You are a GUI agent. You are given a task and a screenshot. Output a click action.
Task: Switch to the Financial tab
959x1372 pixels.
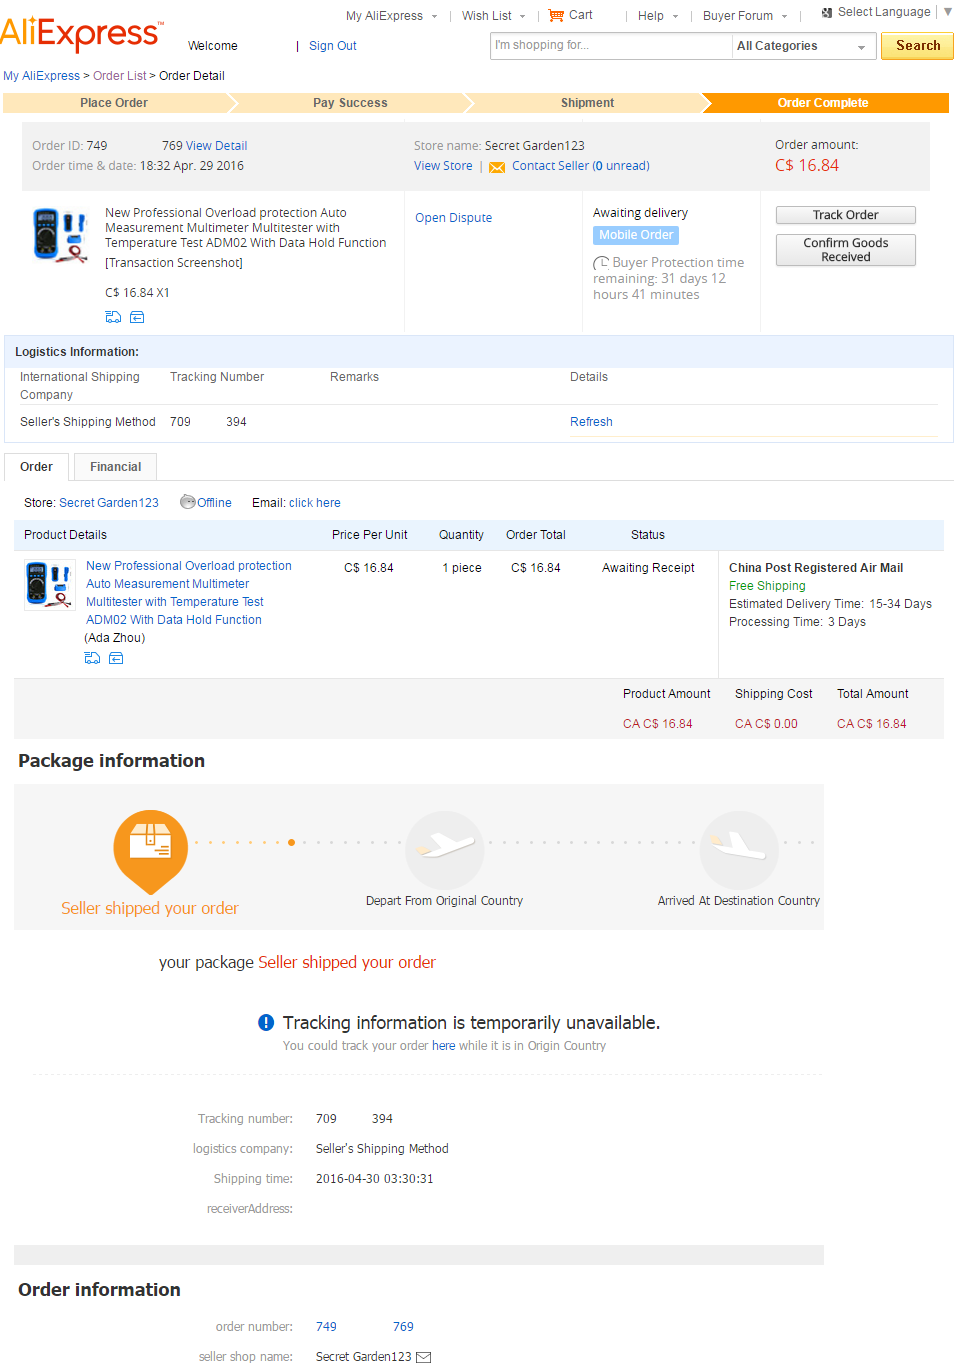[116, 467]
